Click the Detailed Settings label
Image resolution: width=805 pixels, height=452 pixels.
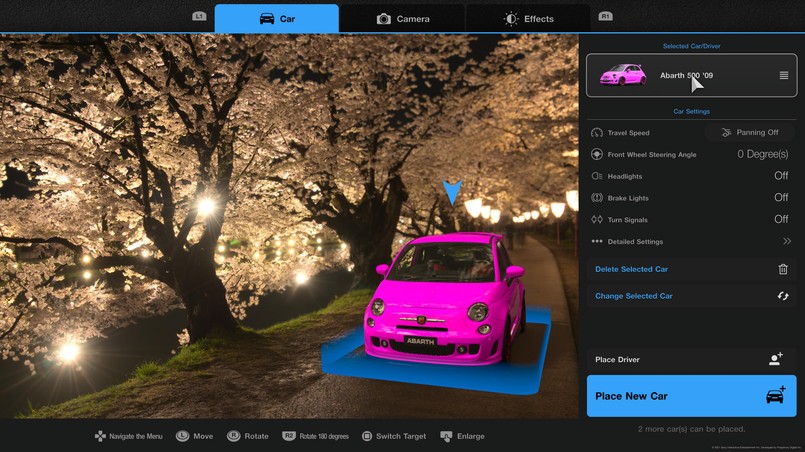(635, 241)
